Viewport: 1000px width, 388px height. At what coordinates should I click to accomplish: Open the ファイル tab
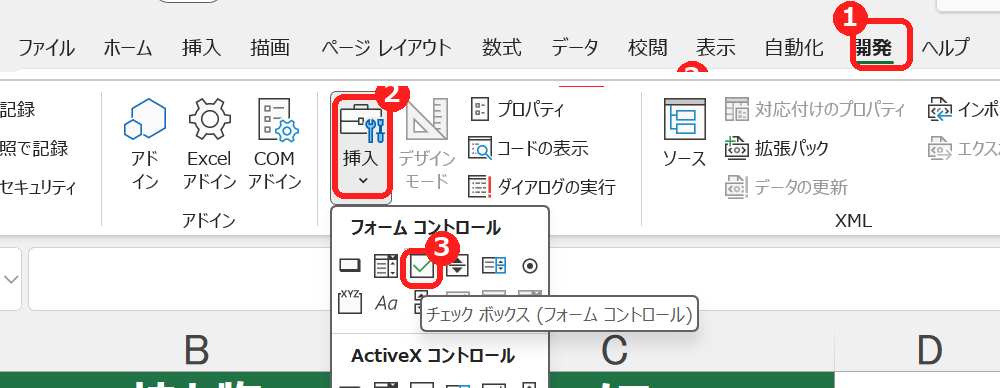(46, 48)
